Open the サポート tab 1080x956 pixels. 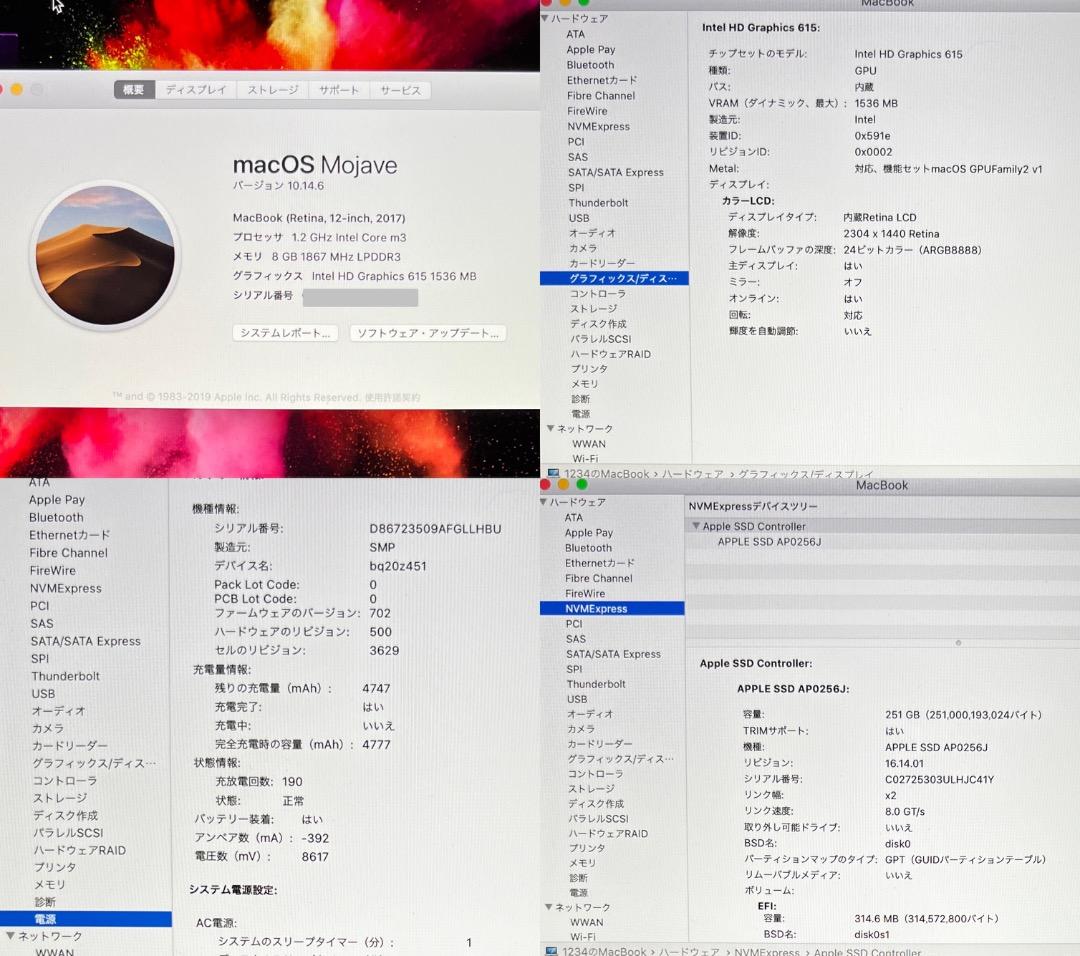click(338, 90)
